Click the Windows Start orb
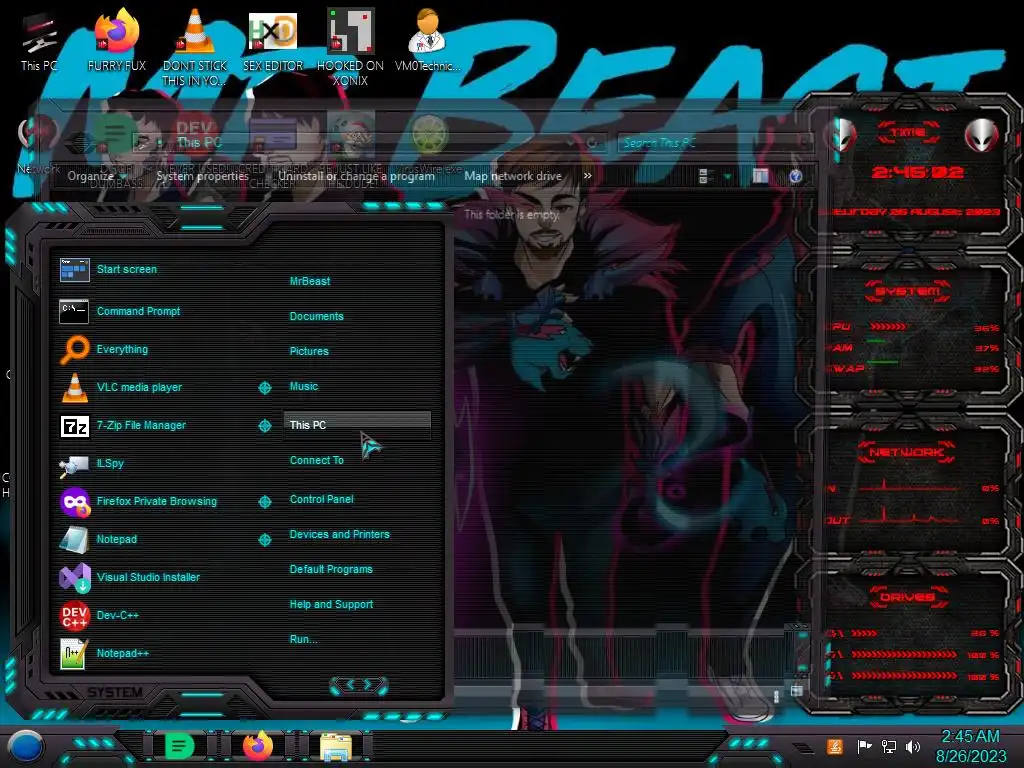The height and width of the screenshot is (768, 1024). click(x=26, y=746)
